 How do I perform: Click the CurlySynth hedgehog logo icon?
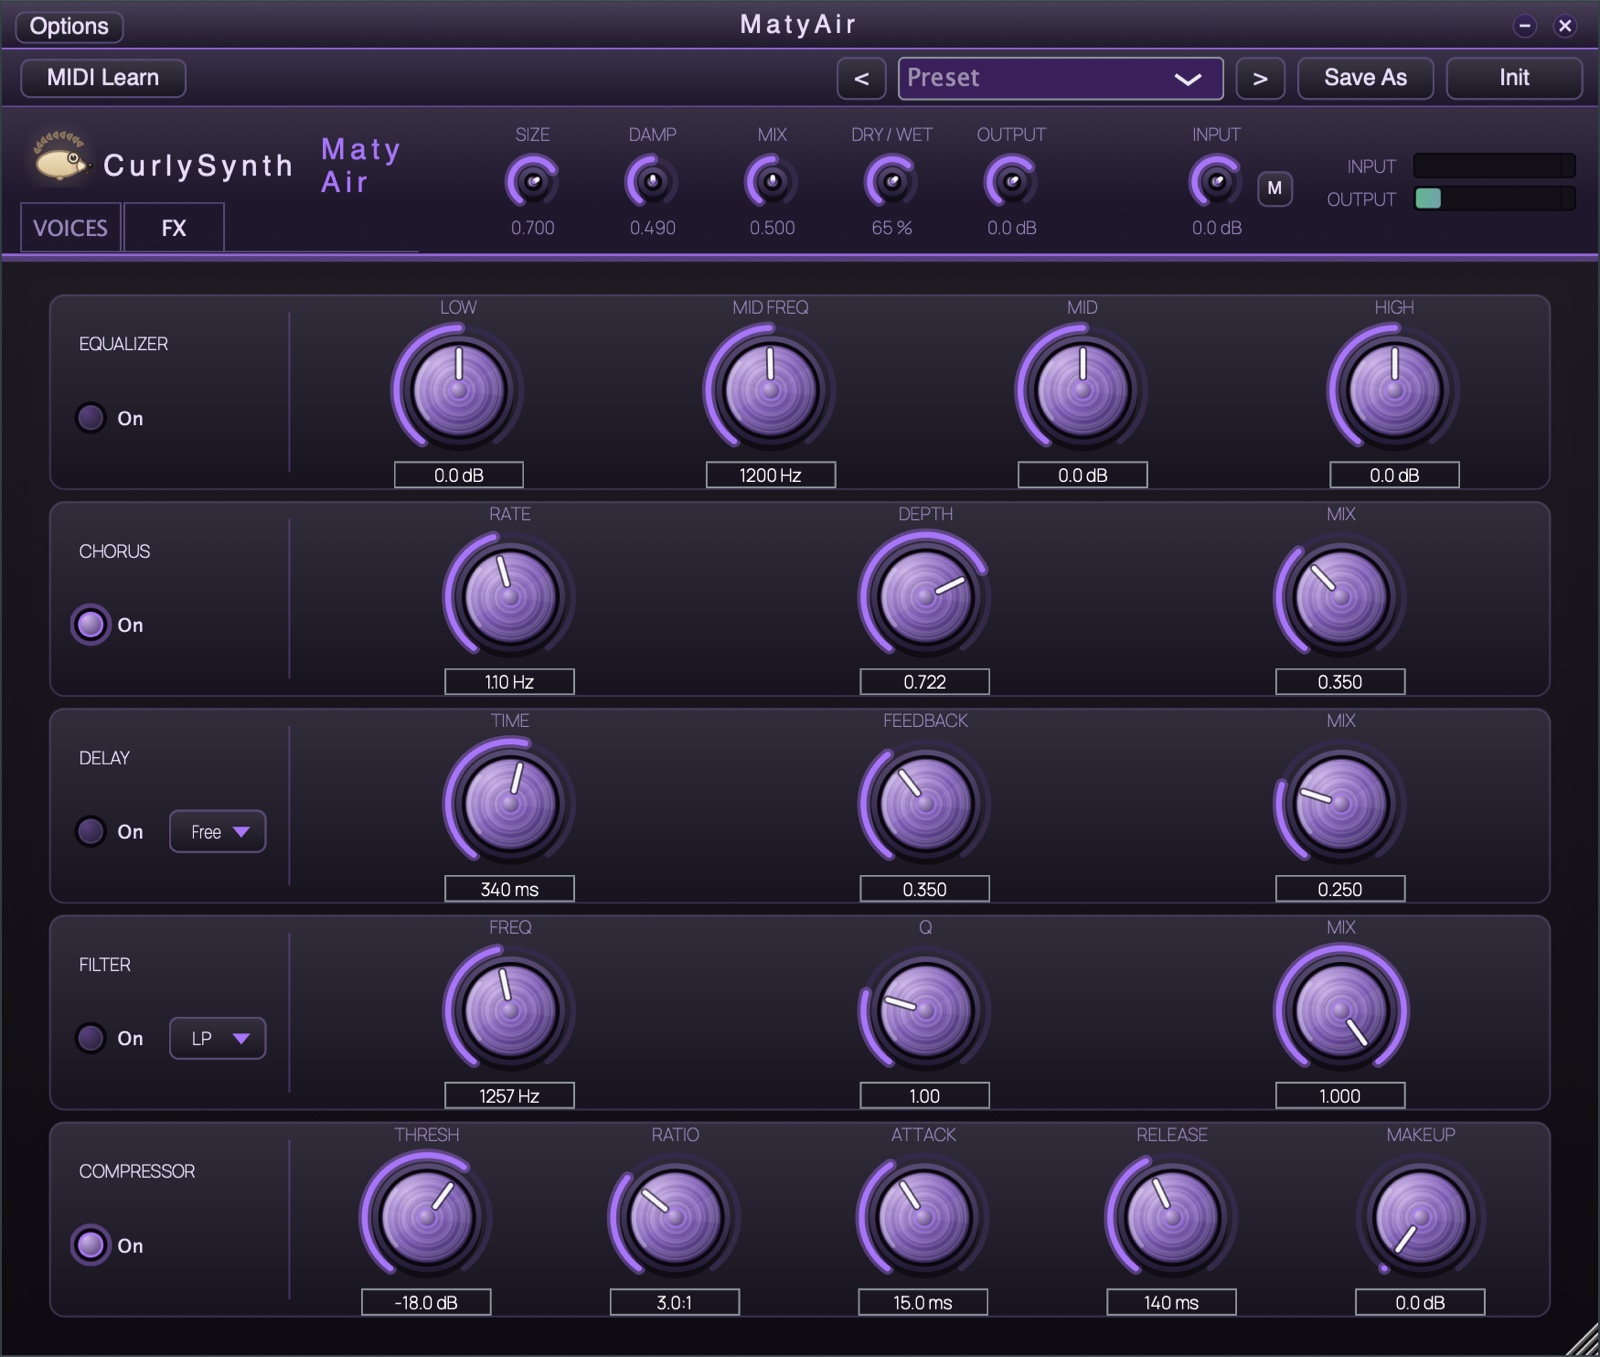62,158
